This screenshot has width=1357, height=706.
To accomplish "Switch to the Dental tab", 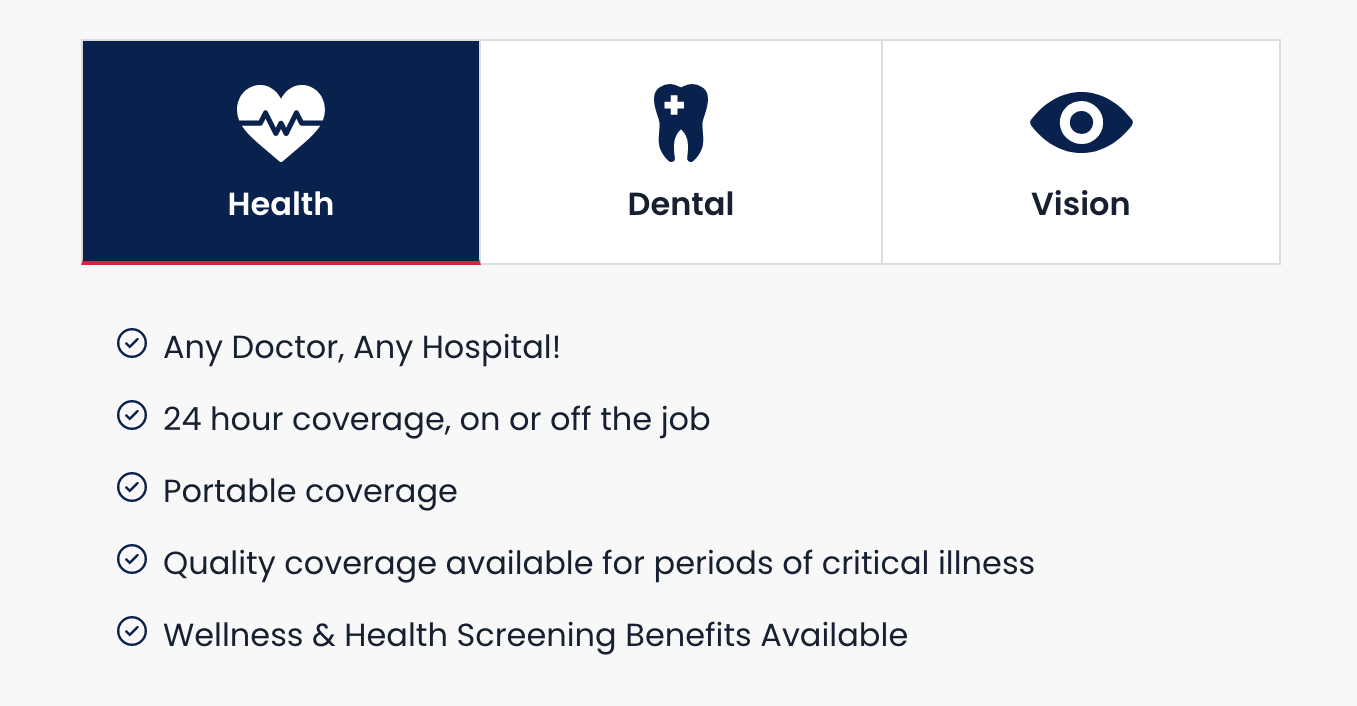I will pos(681,204).
